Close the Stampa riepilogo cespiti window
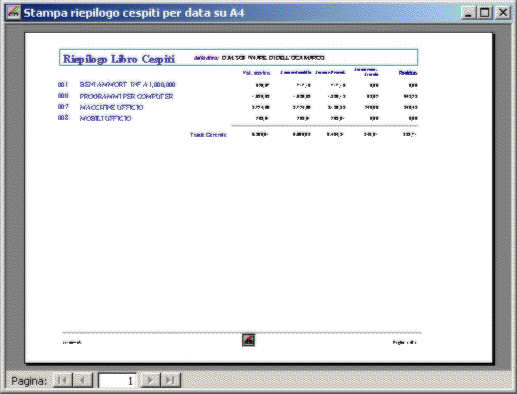The width and height of the screenshot is (517, 394). click(x=502, y=13)
